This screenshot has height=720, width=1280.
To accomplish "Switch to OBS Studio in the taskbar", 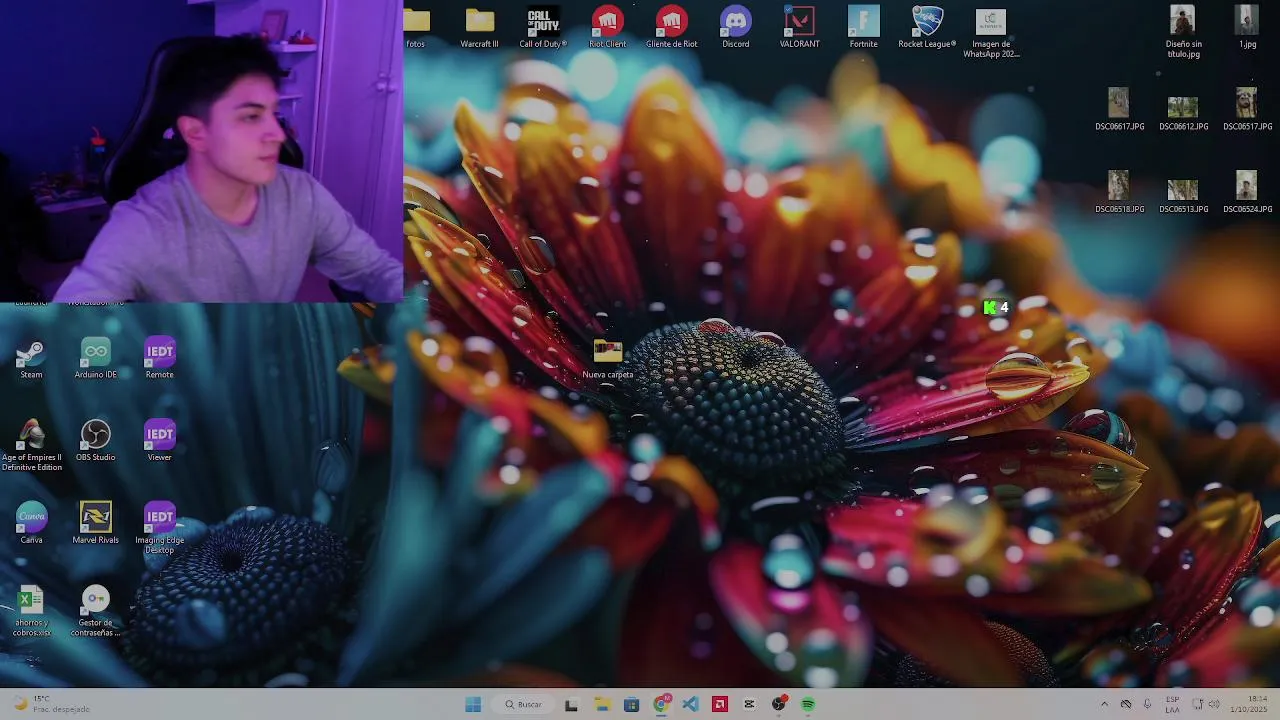I will 779,704.
